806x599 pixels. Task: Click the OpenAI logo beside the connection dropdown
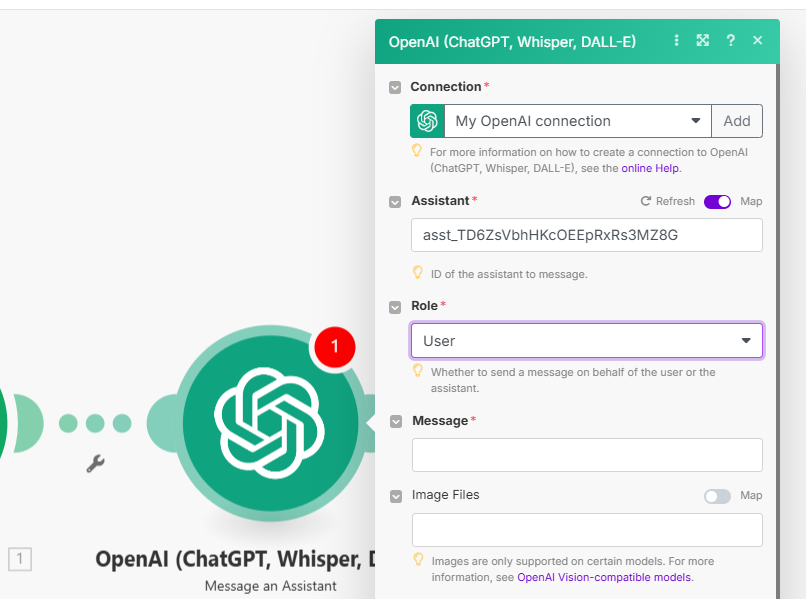(427, 121)
